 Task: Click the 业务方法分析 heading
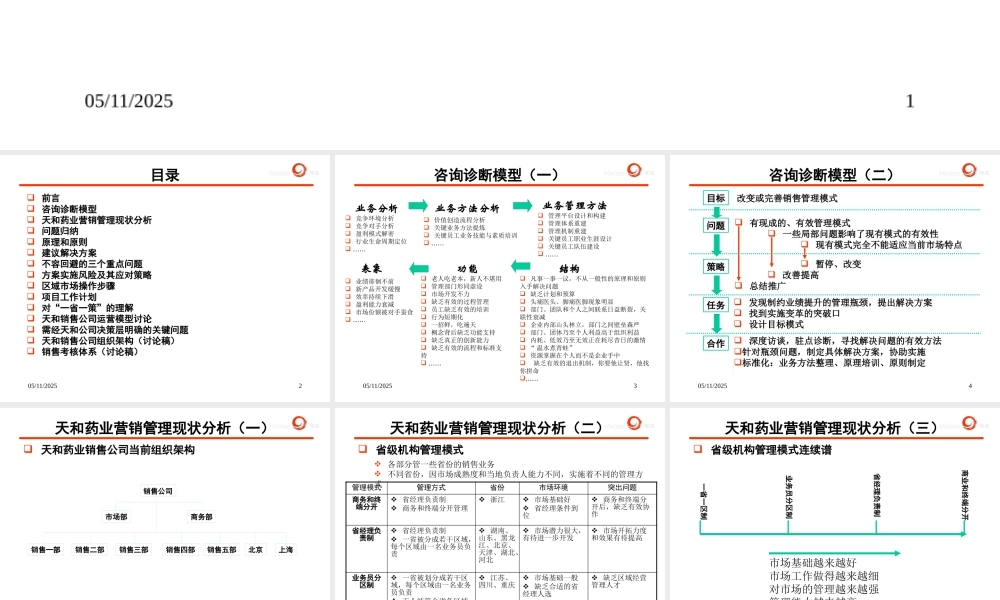coord(467,209)
